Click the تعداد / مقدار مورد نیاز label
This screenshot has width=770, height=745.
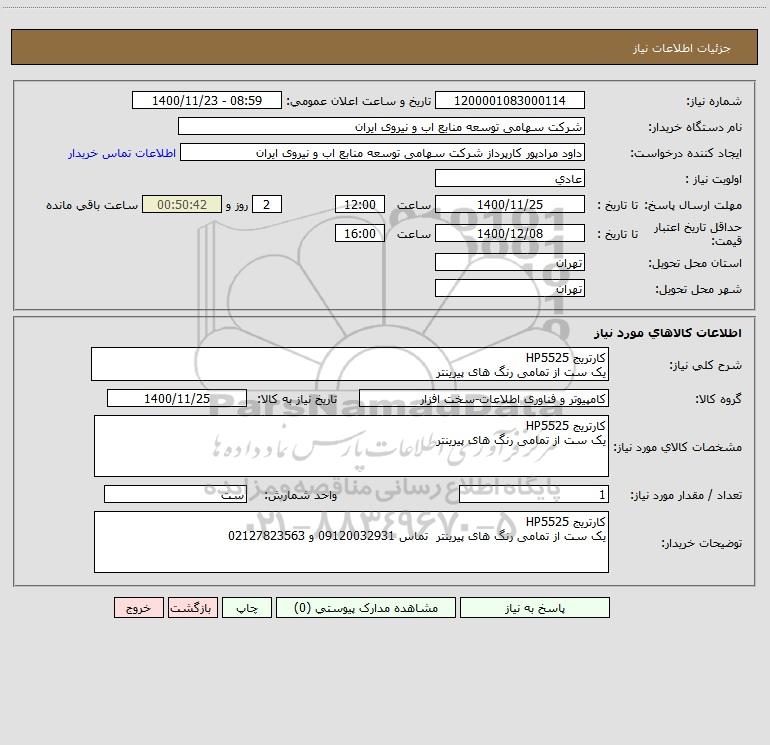coord(686,495)
